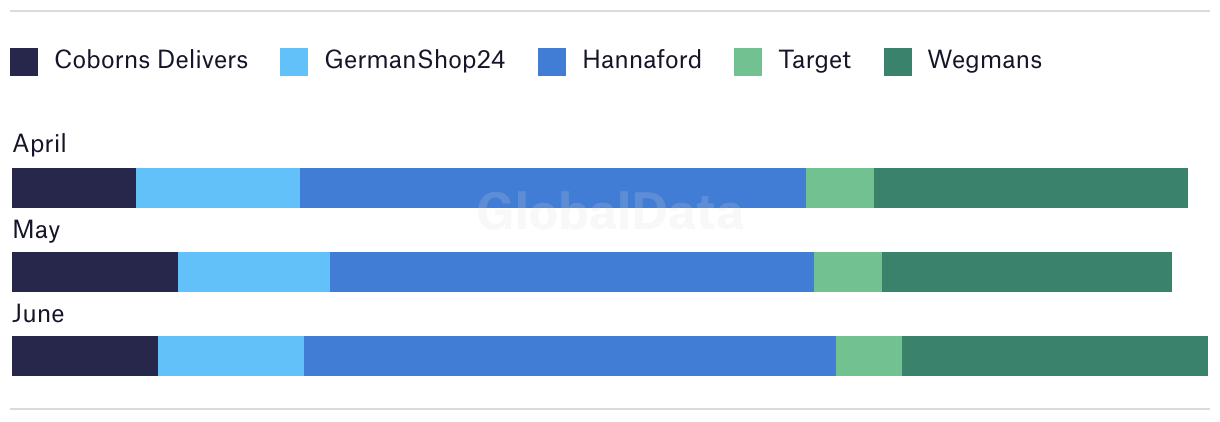Click the GermanShop24 legend color swatch
The height and width of the screenshot is (422, 1220).
294,62
